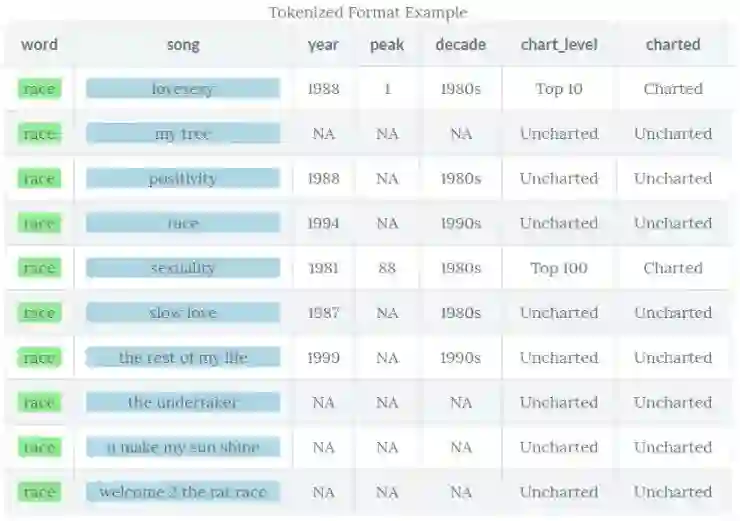This screenshot has height=521, width=740.
Task: Click the 'year' column header
Action: pos(323,44)
